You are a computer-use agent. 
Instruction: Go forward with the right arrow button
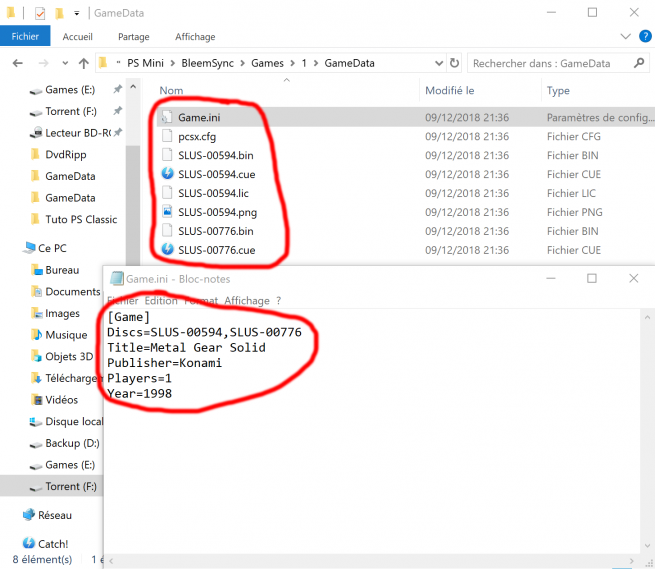[43, 63]
